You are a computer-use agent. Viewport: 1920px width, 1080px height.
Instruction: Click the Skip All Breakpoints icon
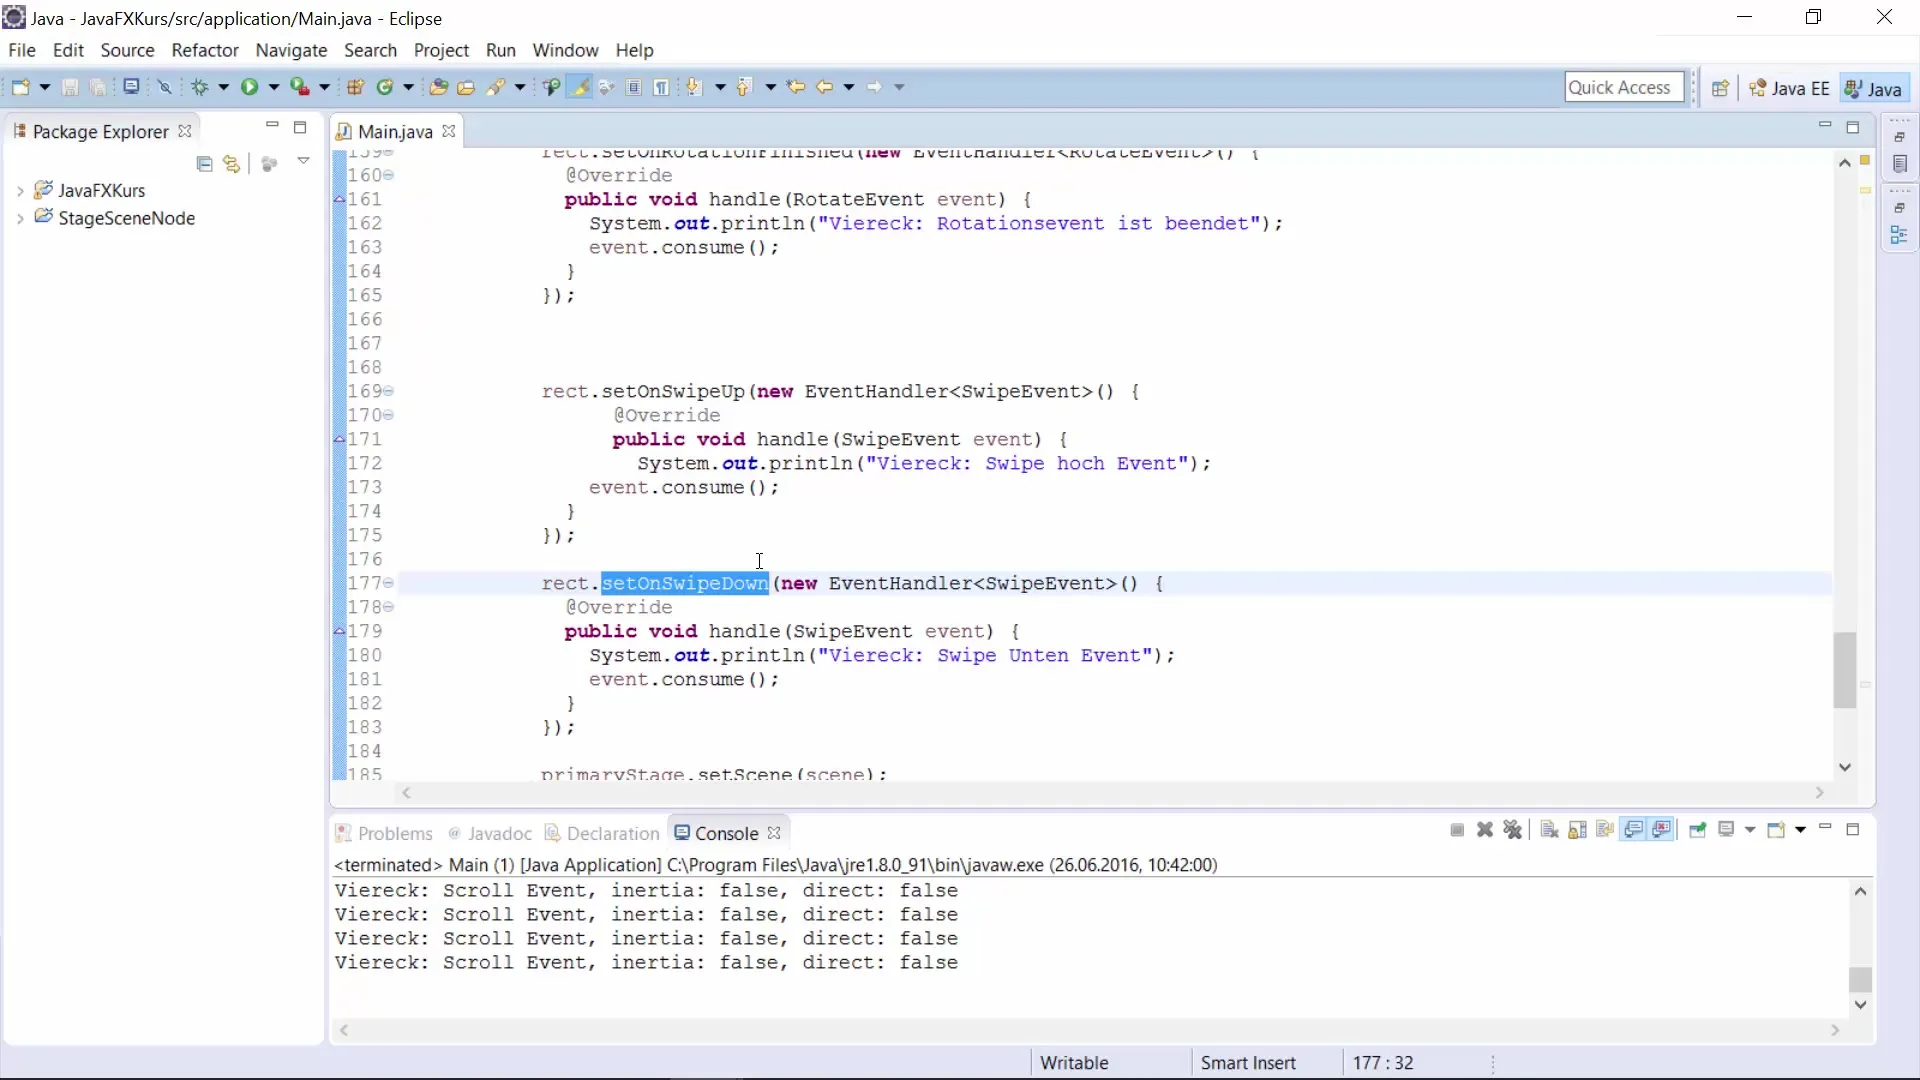(x=165, y=87)
